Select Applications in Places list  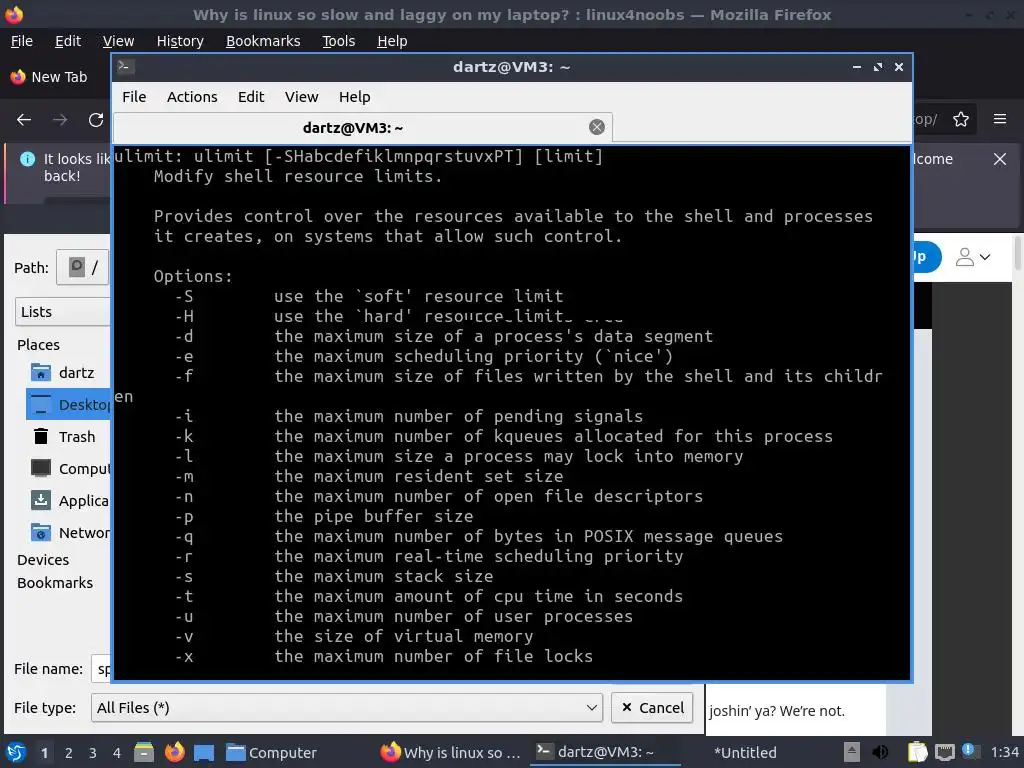pyautogui.click(x=69, y=501)
